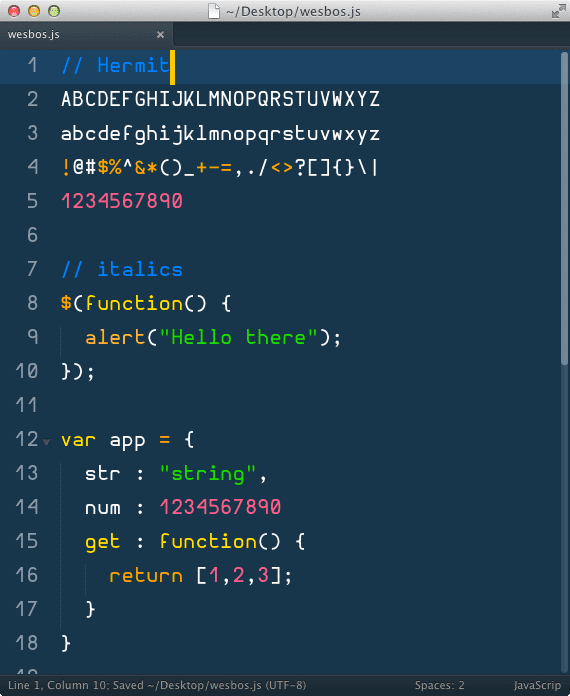This screenshot has height=696, width=570.
Task: Click the // italics comment on line 7
Action: [122, 269]
